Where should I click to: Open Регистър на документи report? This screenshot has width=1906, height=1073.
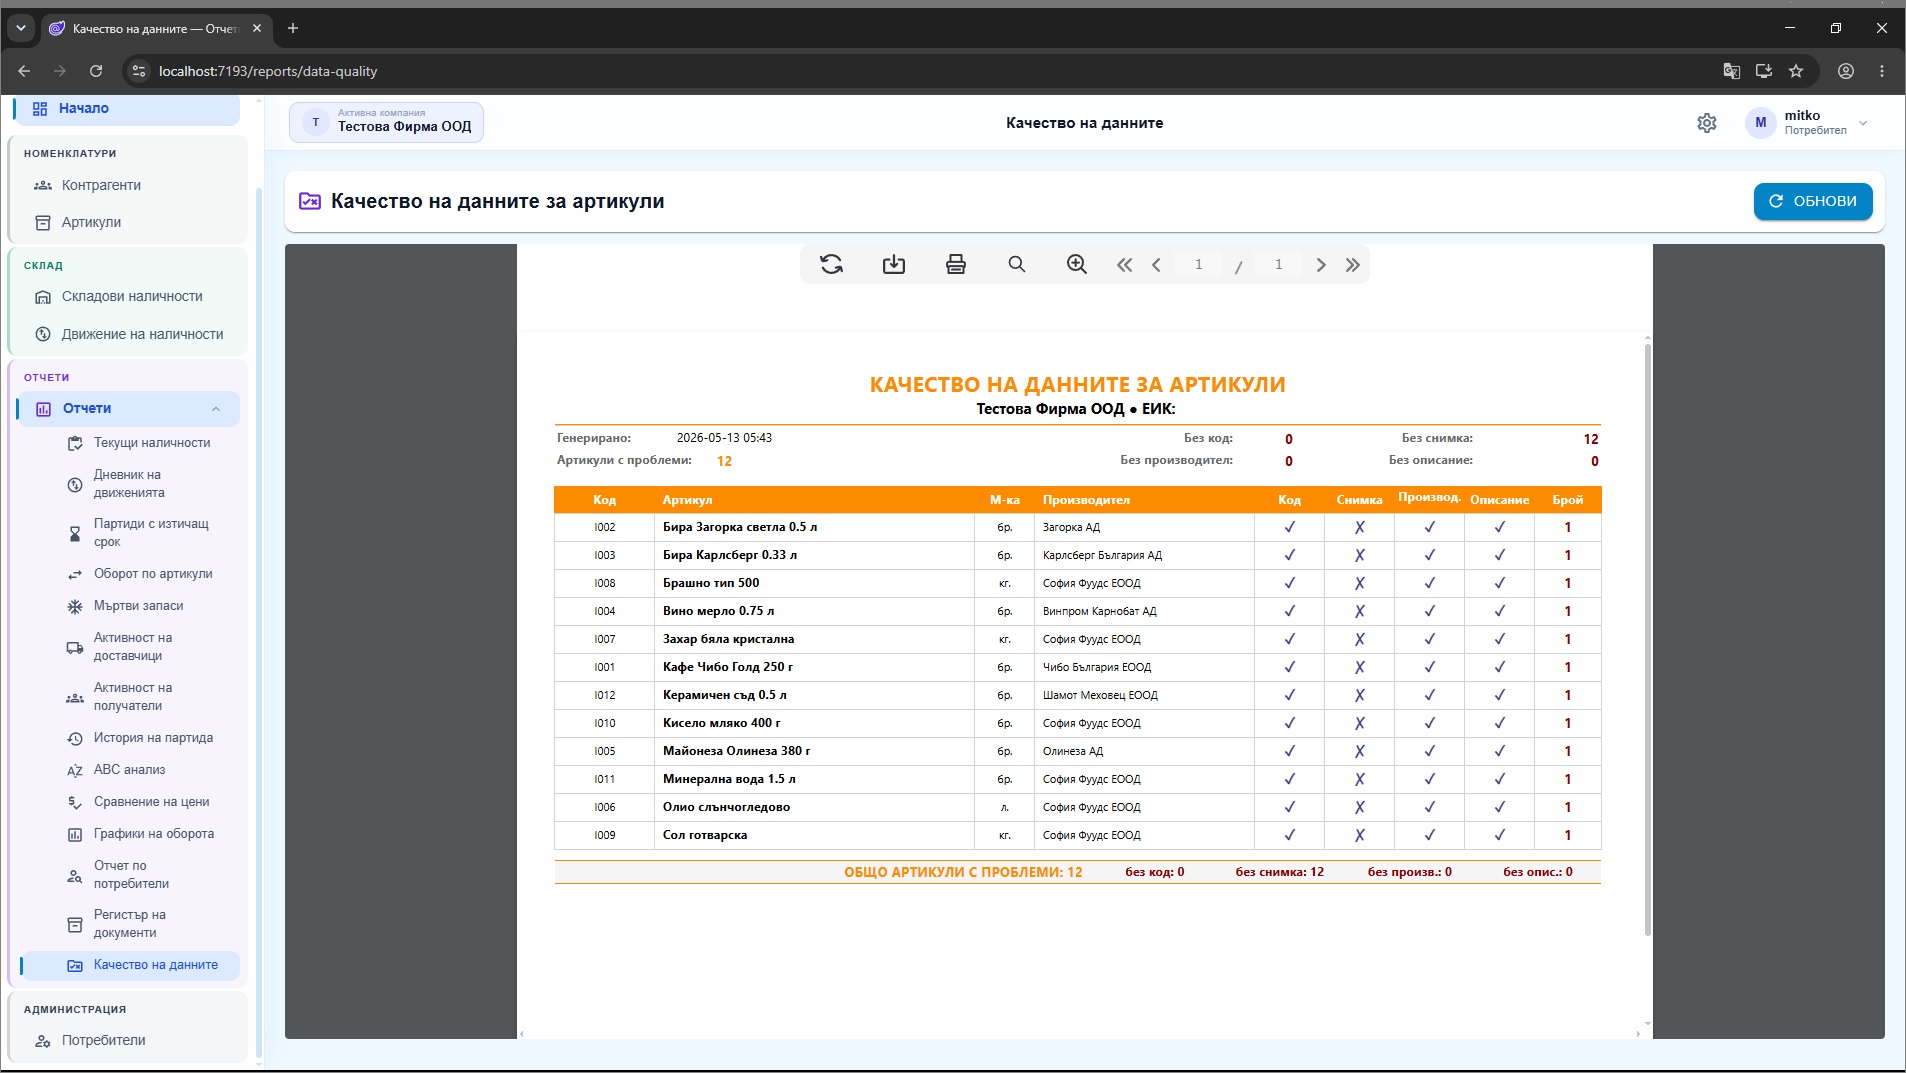(140, 924)
